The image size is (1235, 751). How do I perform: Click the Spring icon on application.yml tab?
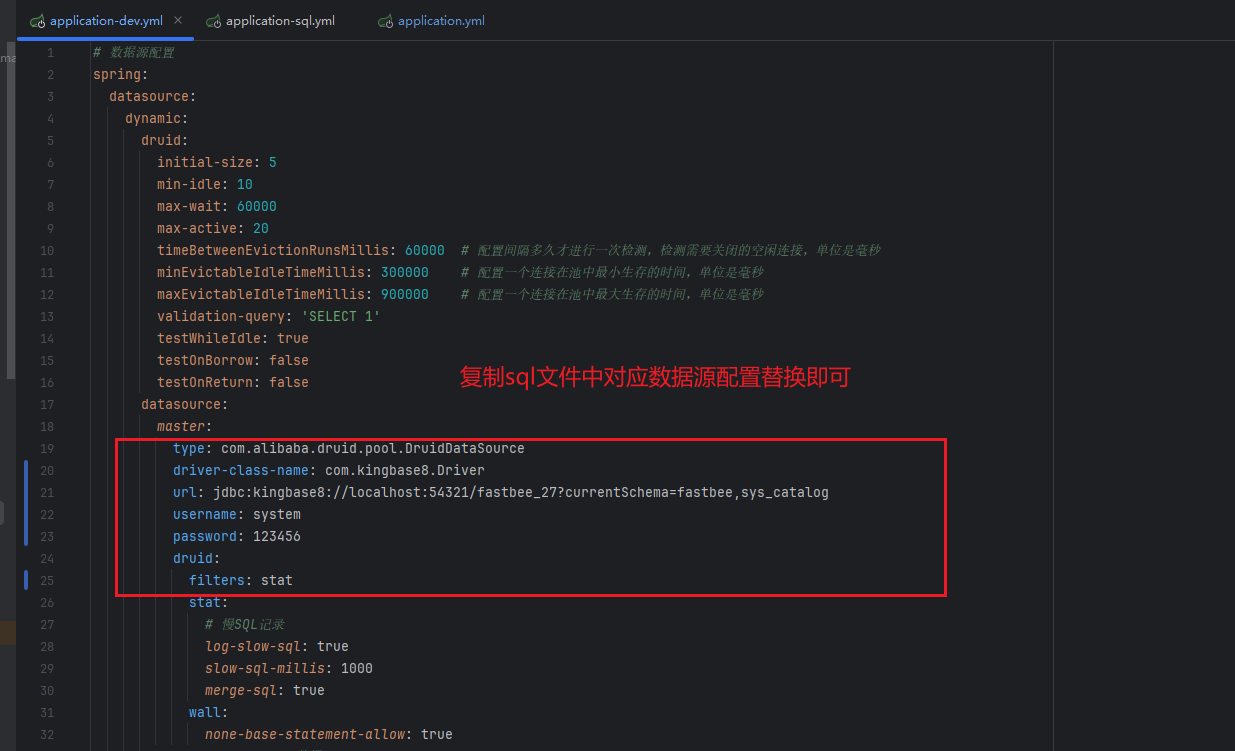[385, 21]
